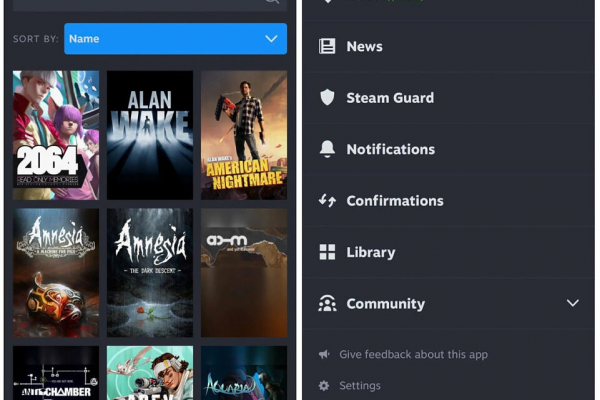Go to News menu item
Viewport: 600px width, 400px height.
coord(448,46)
